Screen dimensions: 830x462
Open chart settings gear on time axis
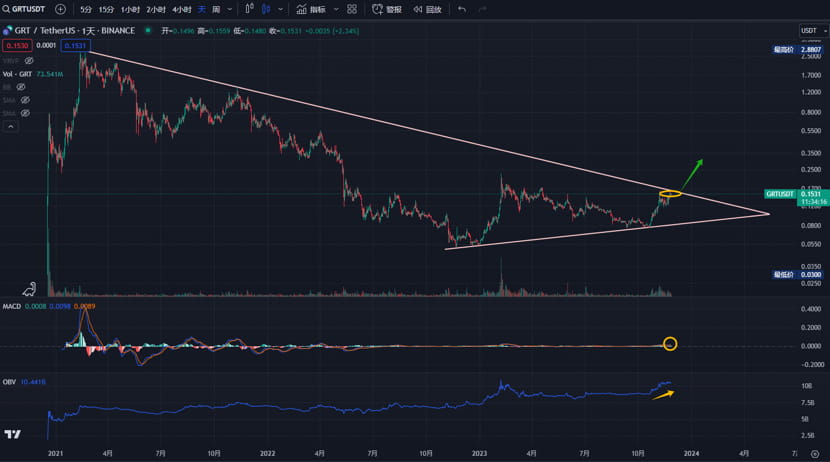tap(815, 454)
